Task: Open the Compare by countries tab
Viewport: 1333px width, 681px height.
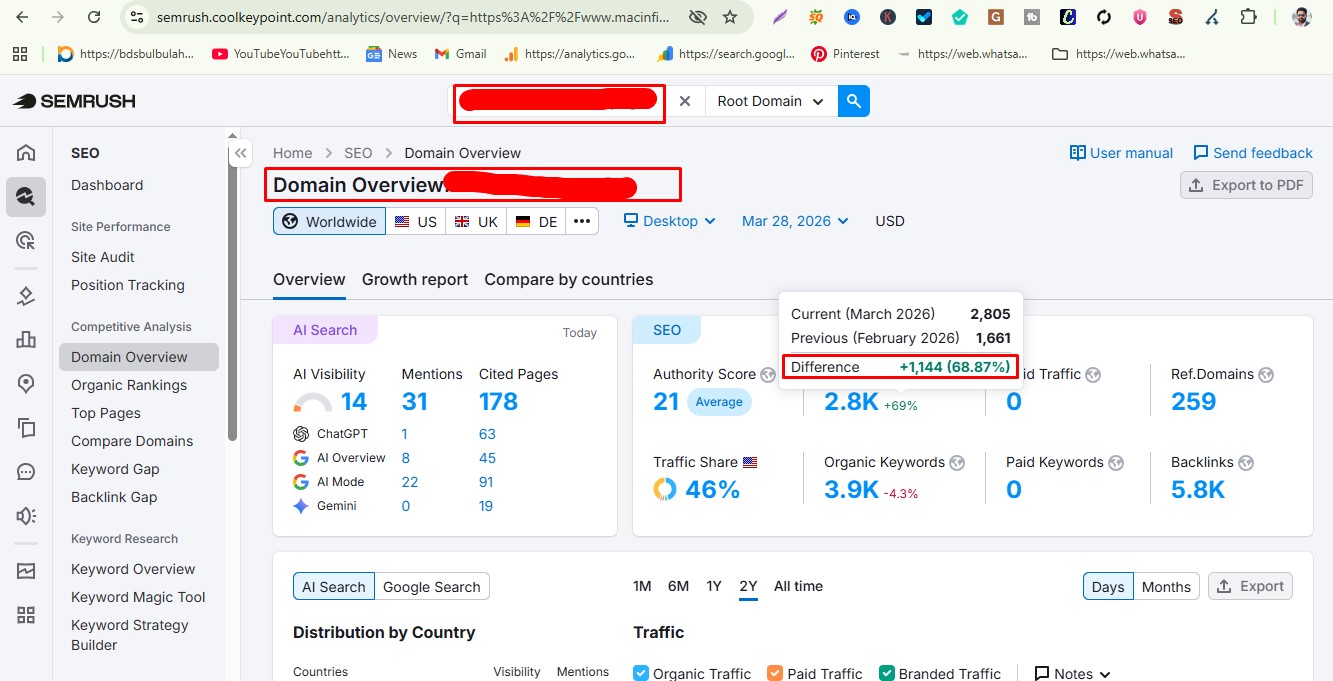Action: tap(568, 279)
